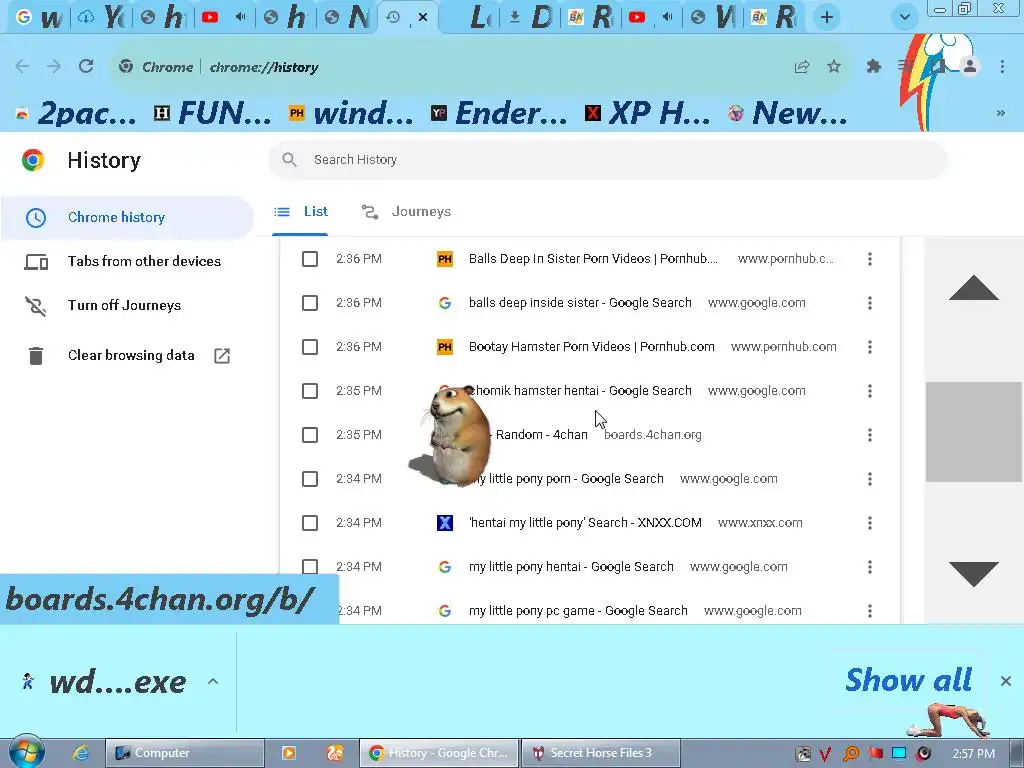Open the FUN... bookmark
The image size is (1024, 768).
click(213, 114)
